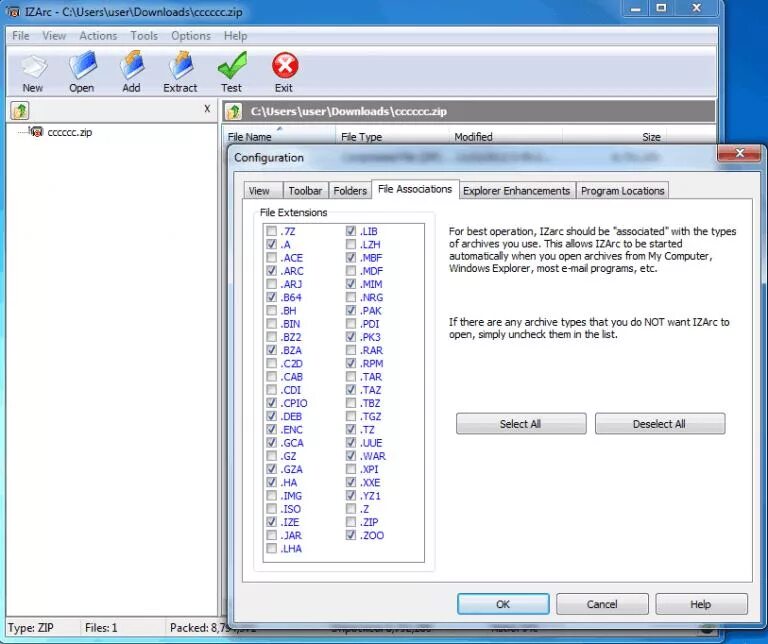The height and width of the screenshot is (644, 768).
Task: Click Cancel in Configuration dialog
Action: pyautogui.click(x=602, y=604)
